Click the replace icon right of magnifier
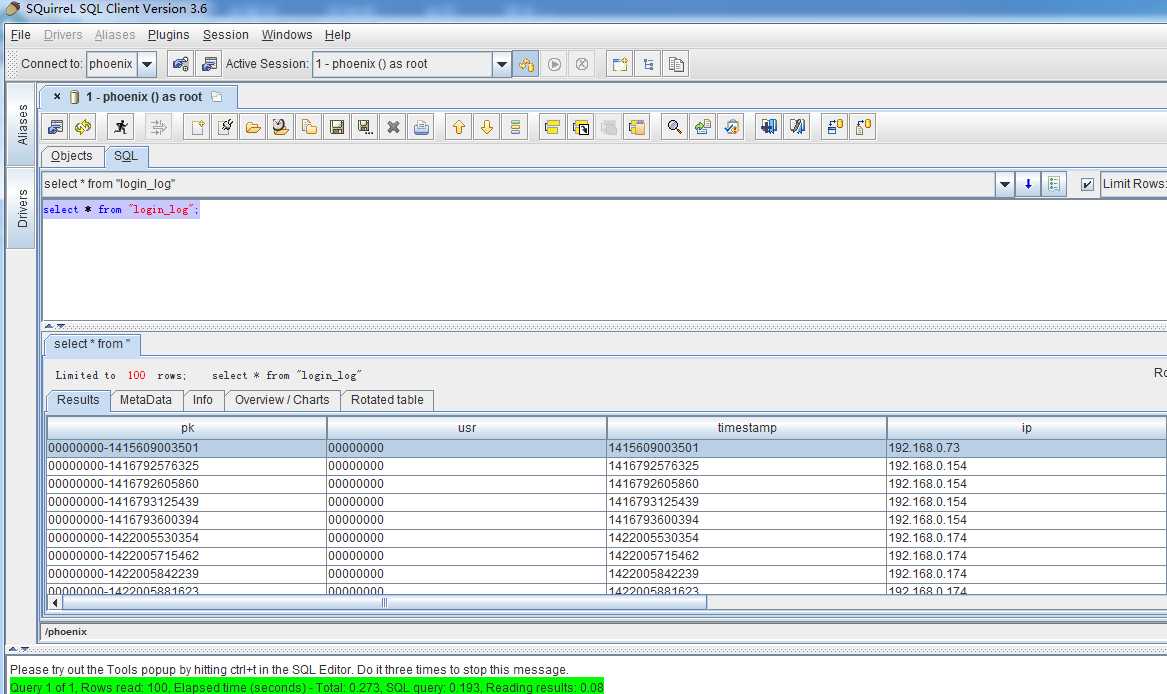The image size is (1167, 694). coord(703,127)
